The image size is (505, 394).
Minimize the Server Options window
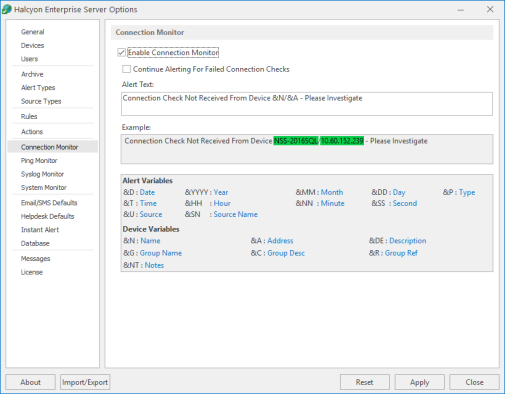click(x=461, y=10)
